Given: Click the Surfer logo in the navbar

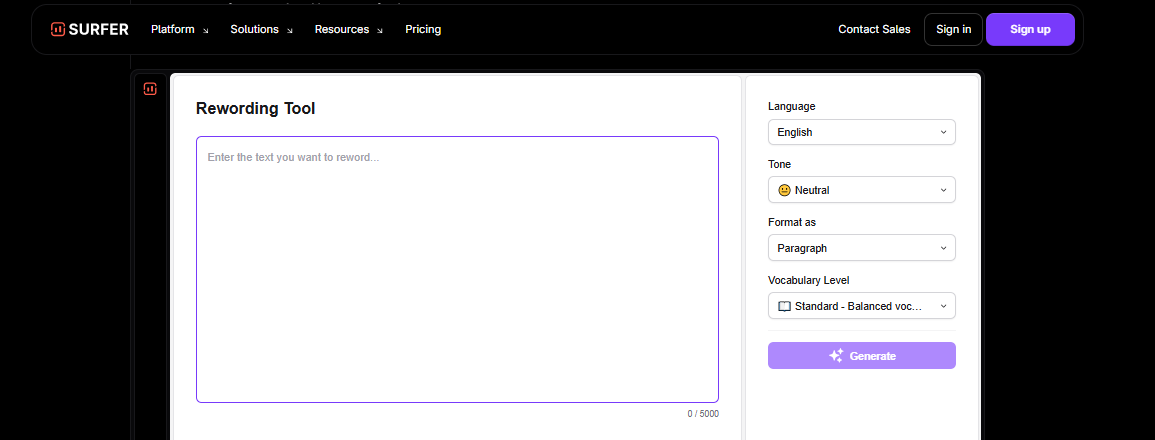Looking at the screenshot, I should 90,29.
